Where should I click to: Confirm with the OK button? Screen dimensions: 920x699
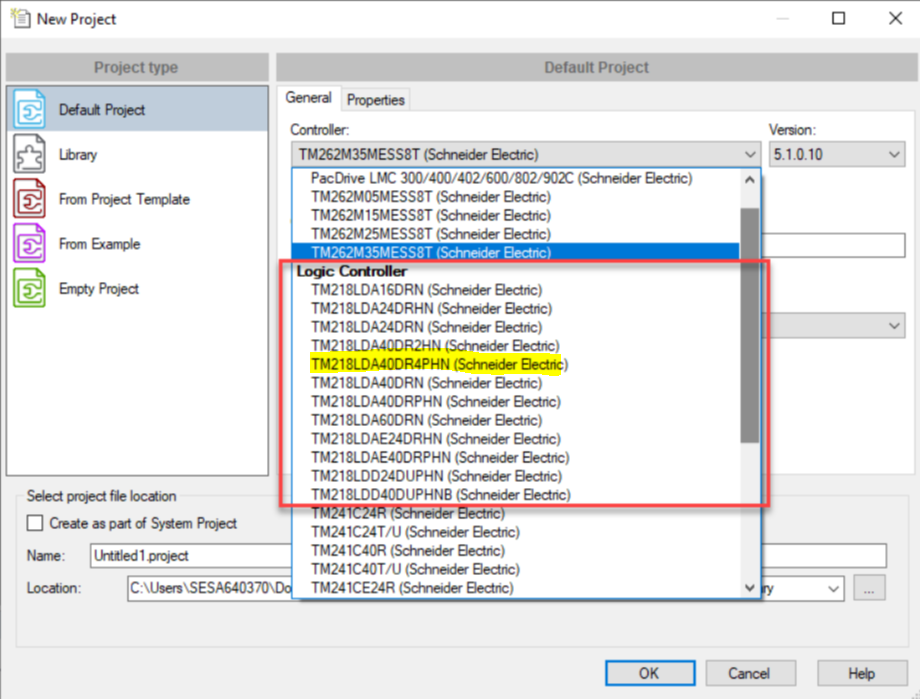(x=650, y=673)
